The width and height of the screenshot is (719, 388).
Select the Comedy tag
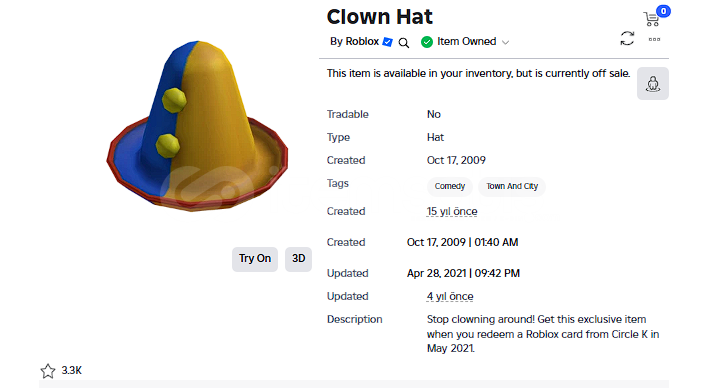450,186
